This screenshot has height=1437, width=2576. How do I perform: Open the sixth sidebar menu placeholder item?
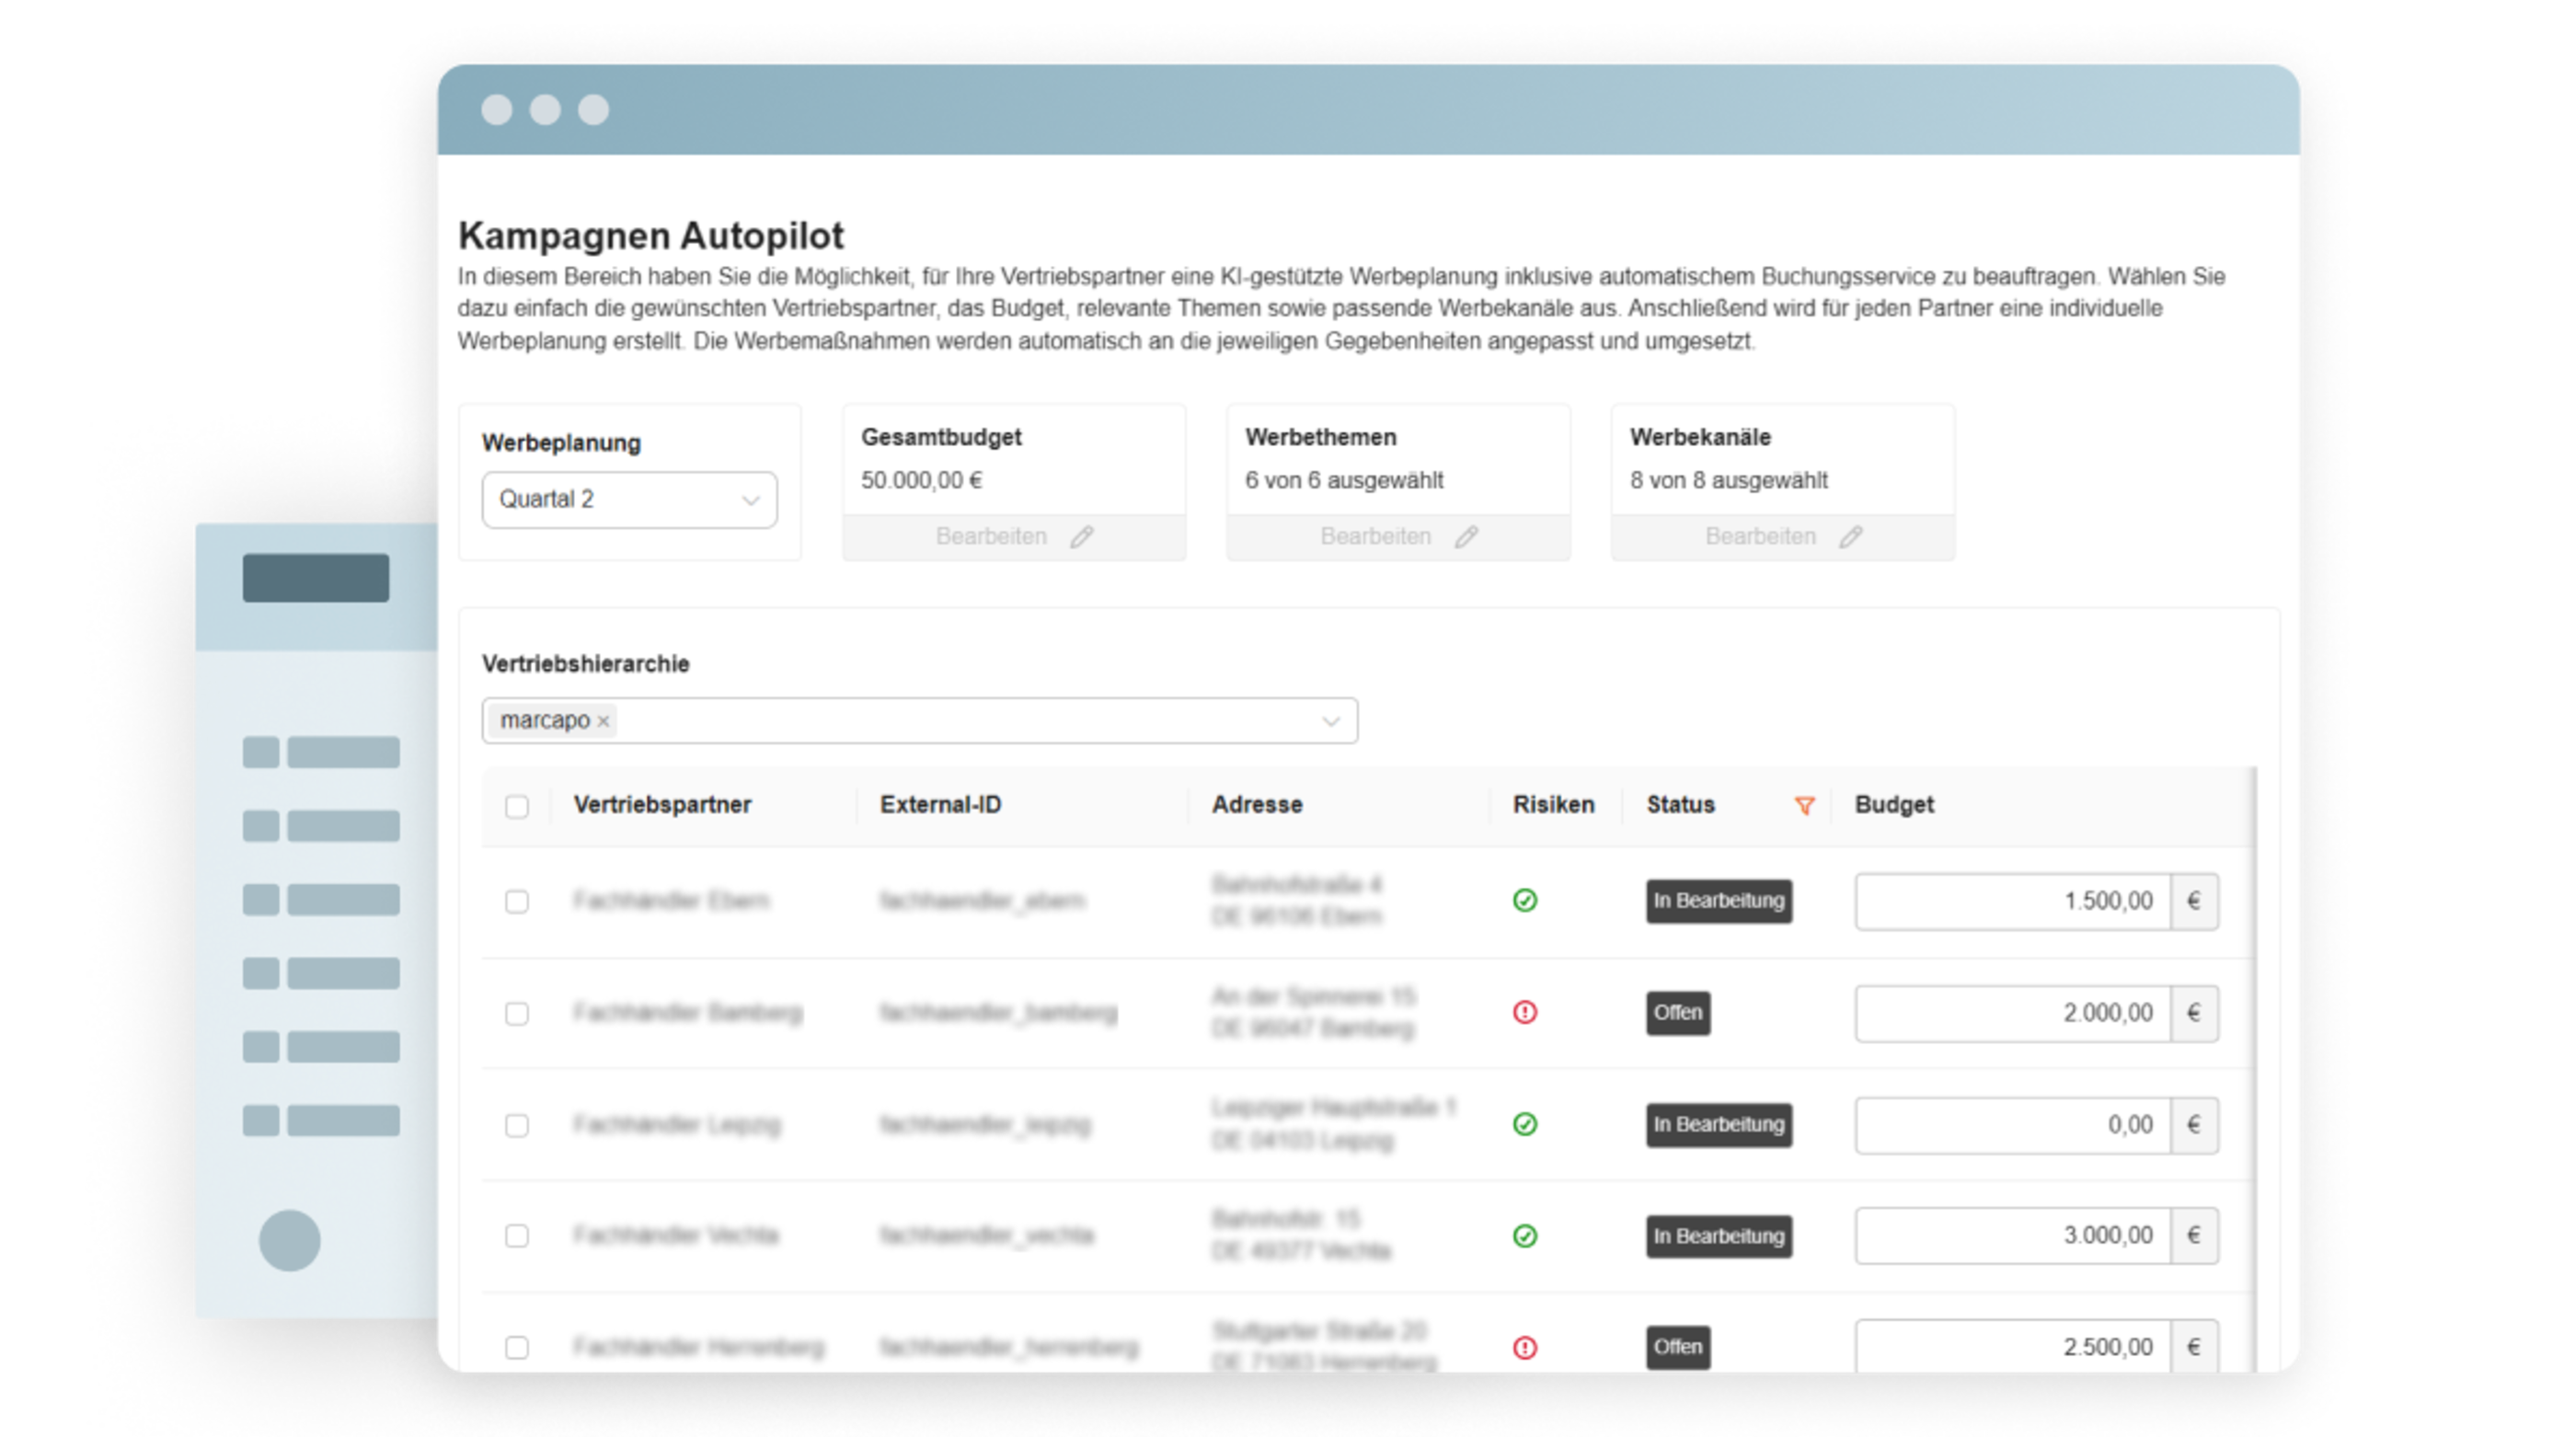click(321, 1121)
